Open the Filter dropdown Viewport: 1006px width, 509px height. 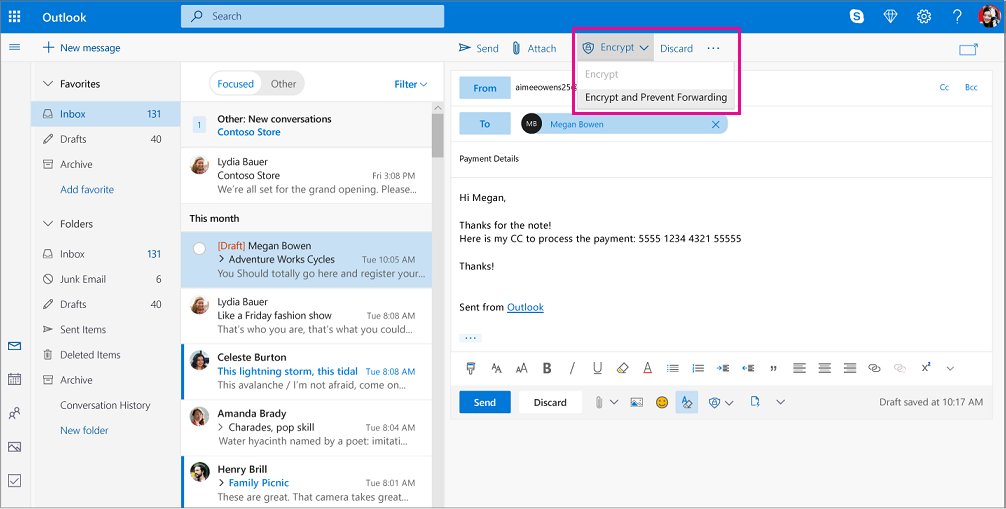pos(410,84)
